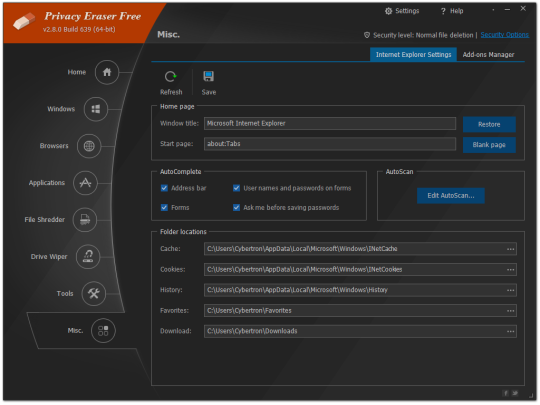The height and width of the screenshot is (405, 540).
Task: Open the Windows cleaning section icon
Action: click(96, 109)
